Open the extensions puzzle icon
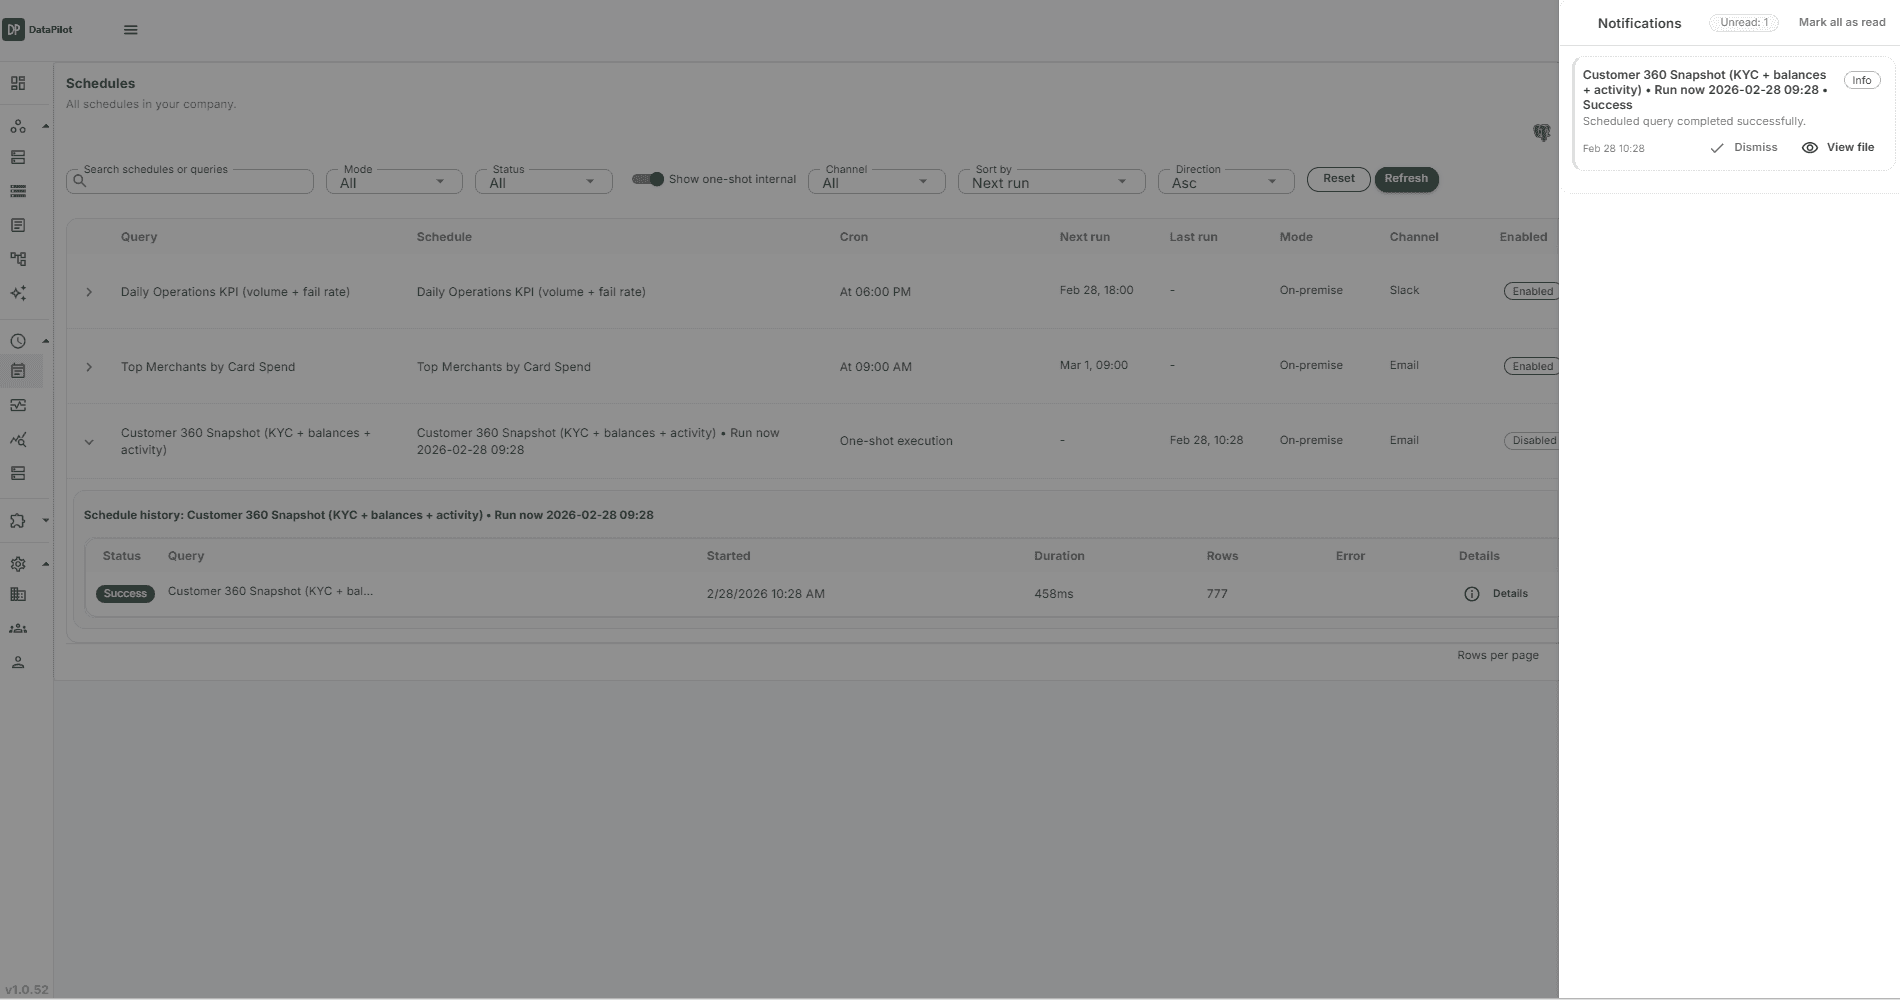Viewport: 1900px width, 1000px height. (x=17, y=520)
